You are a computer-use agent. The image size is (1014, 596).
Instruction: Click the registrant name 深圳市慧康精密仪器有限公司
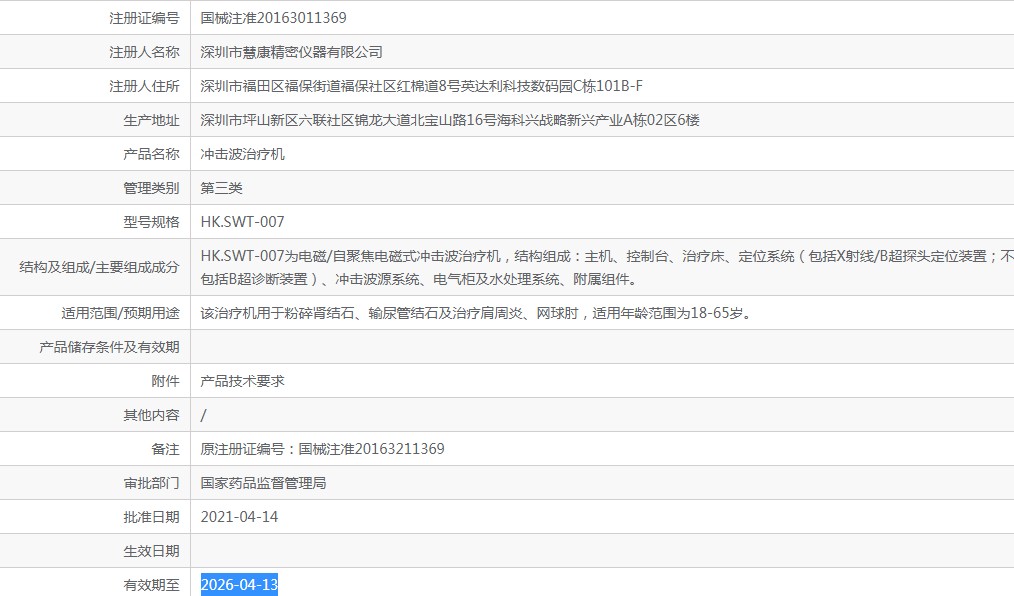292,52
